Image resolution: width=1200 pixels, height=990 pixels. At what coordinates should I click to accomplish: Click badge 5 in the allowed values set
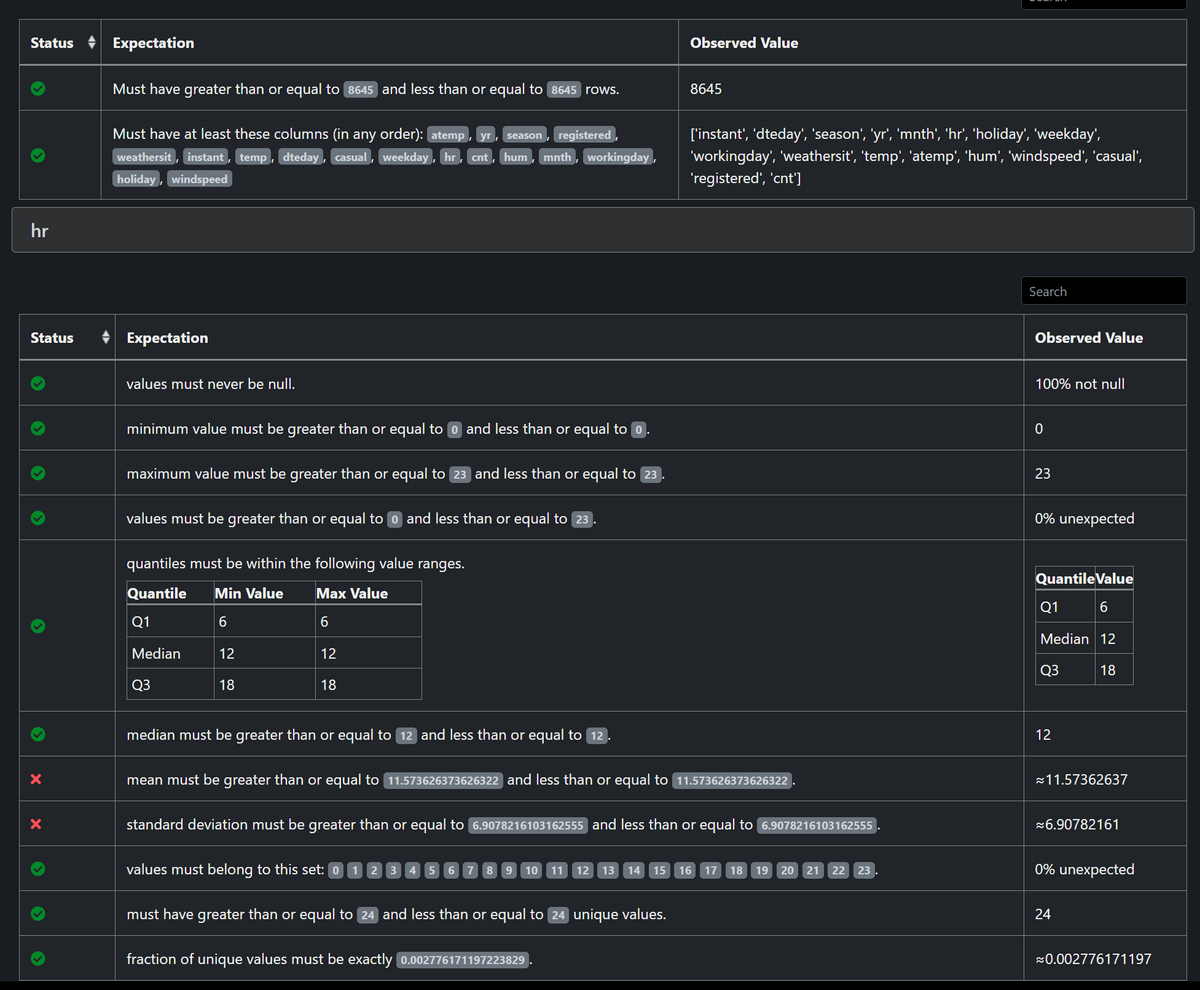(431, 870)
